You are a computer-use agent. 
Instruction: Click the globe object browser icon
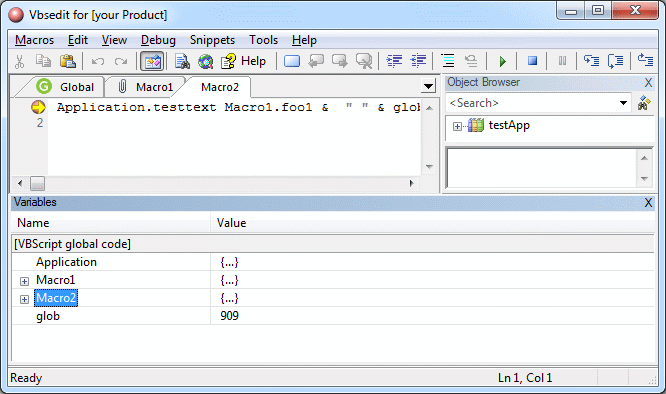coord(206,62)
